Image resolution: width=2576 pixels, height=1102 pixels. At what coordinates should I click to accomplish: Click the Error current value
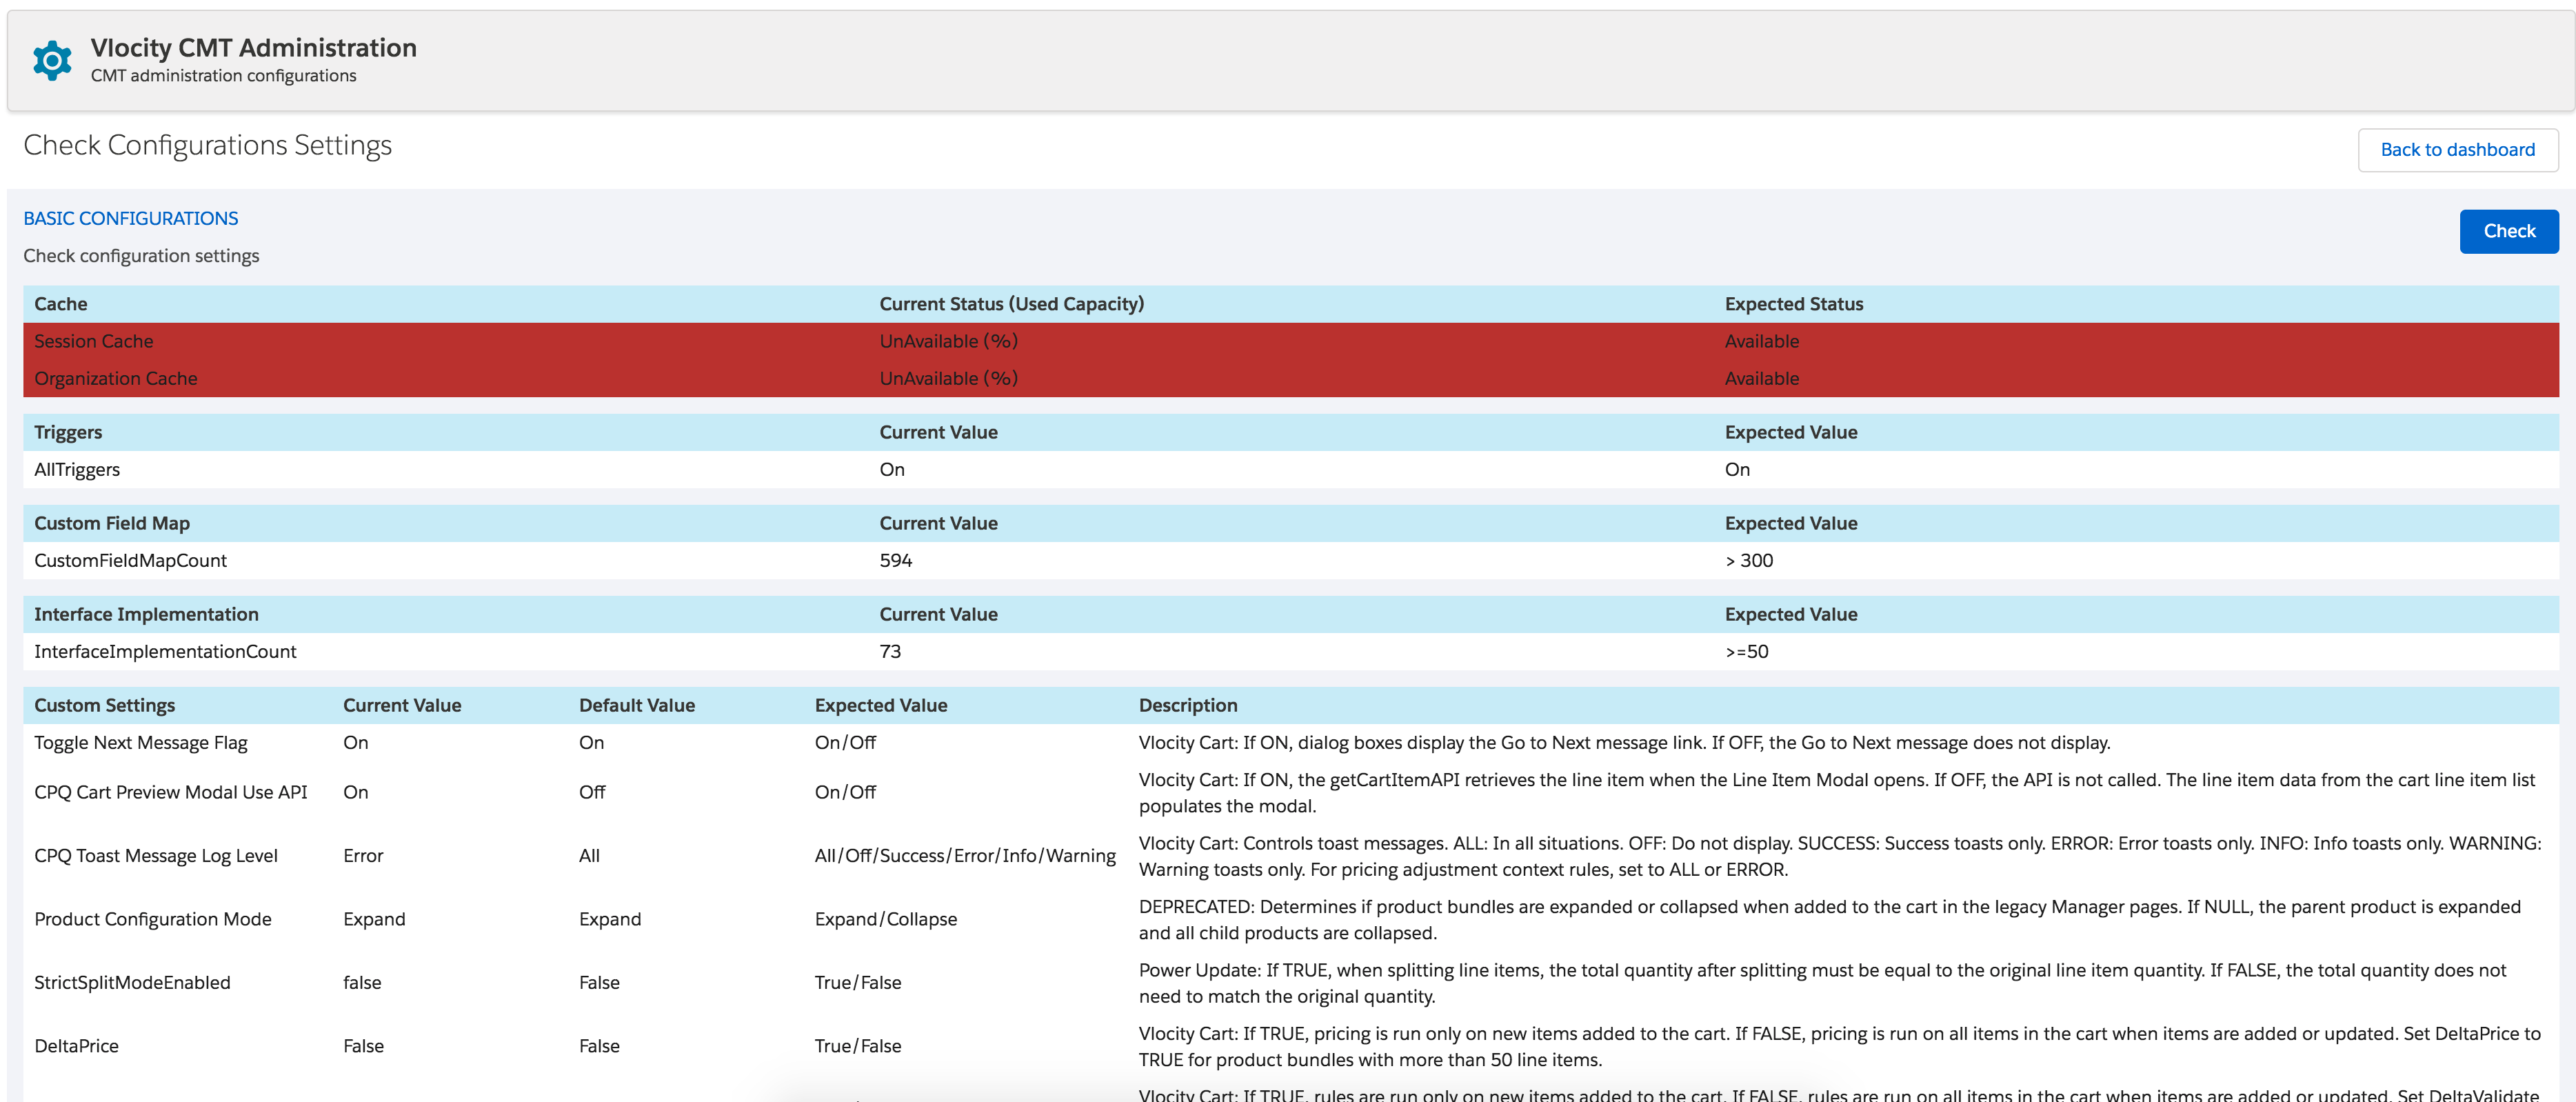click(x=363, y=855)
